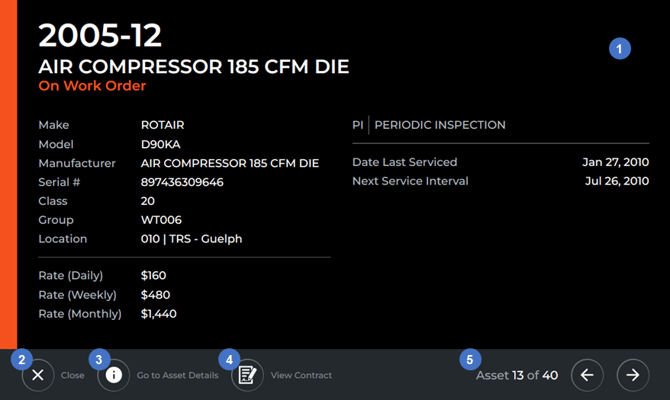This screenshot has width=670, height=400.
Task: Click the Close text label
Action: [x=73, y=376]
